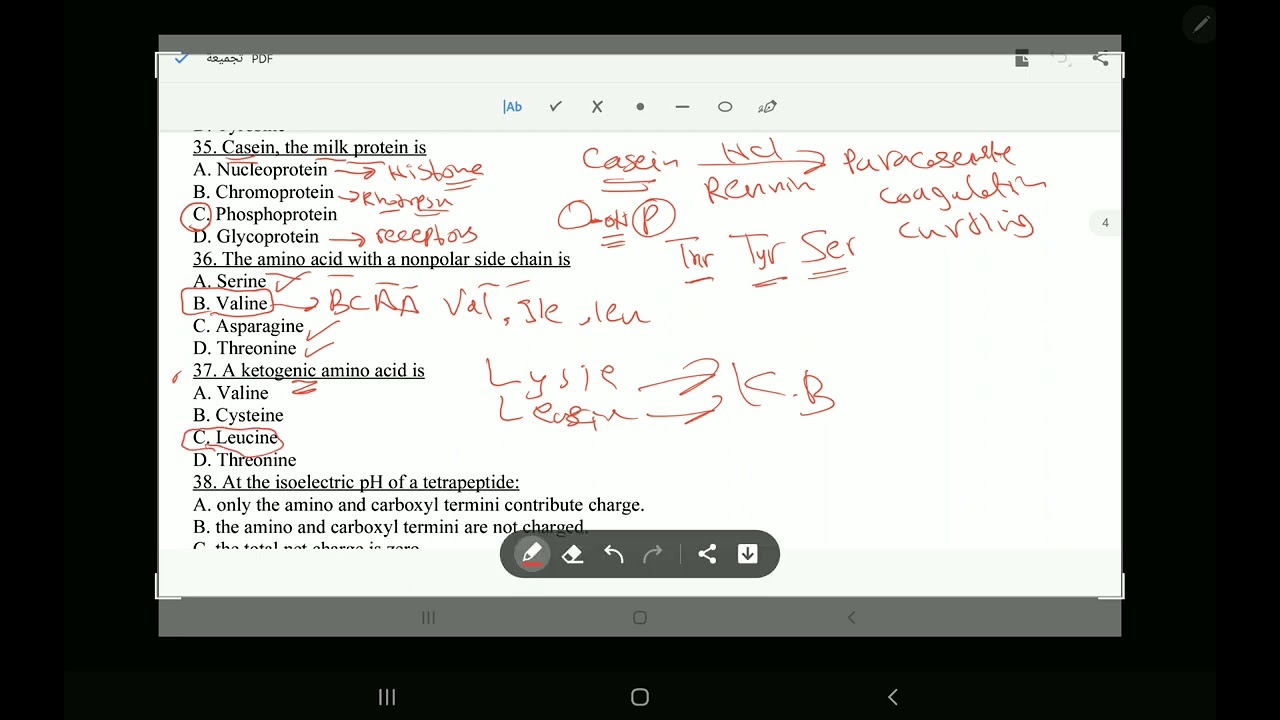
Task: Select the dot mark tool
Action: point(640,107)
